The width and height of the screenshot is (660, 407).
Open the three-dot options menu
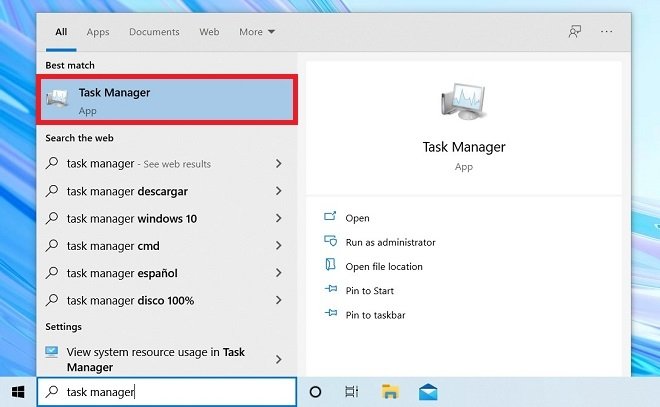[607, 32]
